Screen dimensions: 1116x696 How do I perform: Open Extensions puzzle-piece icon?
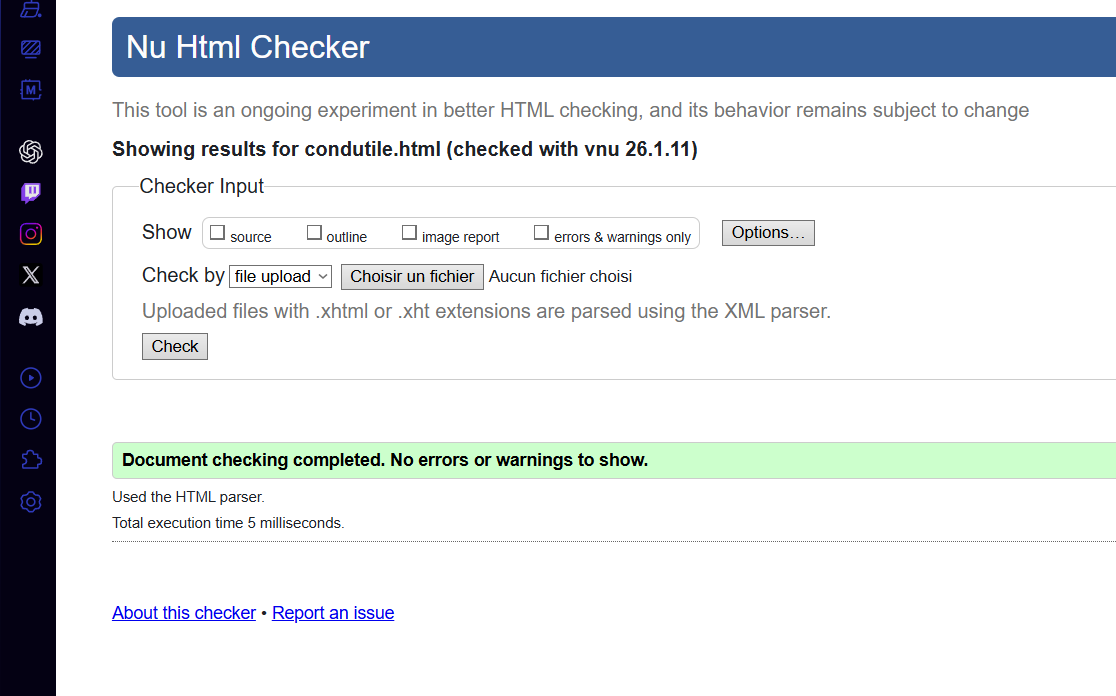click(31, 460)
